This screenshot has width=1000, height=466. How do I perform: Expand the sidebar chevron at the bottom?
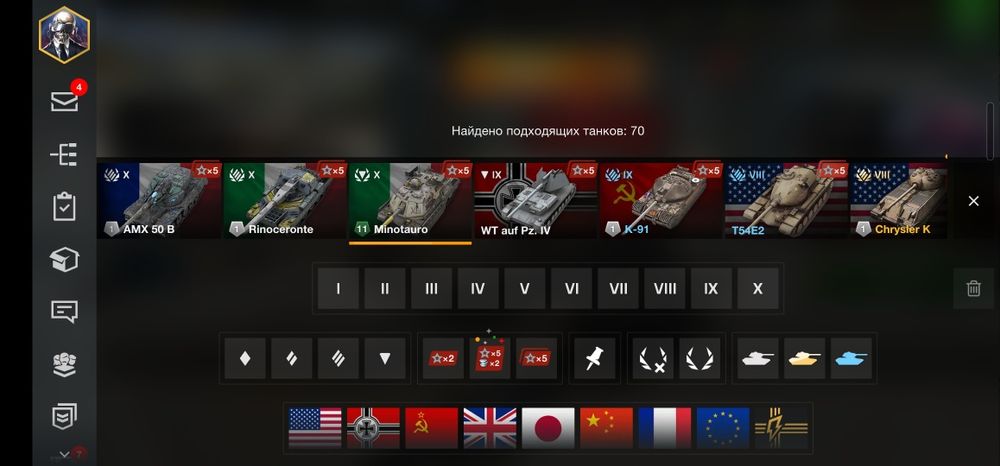tap(64, 454)
